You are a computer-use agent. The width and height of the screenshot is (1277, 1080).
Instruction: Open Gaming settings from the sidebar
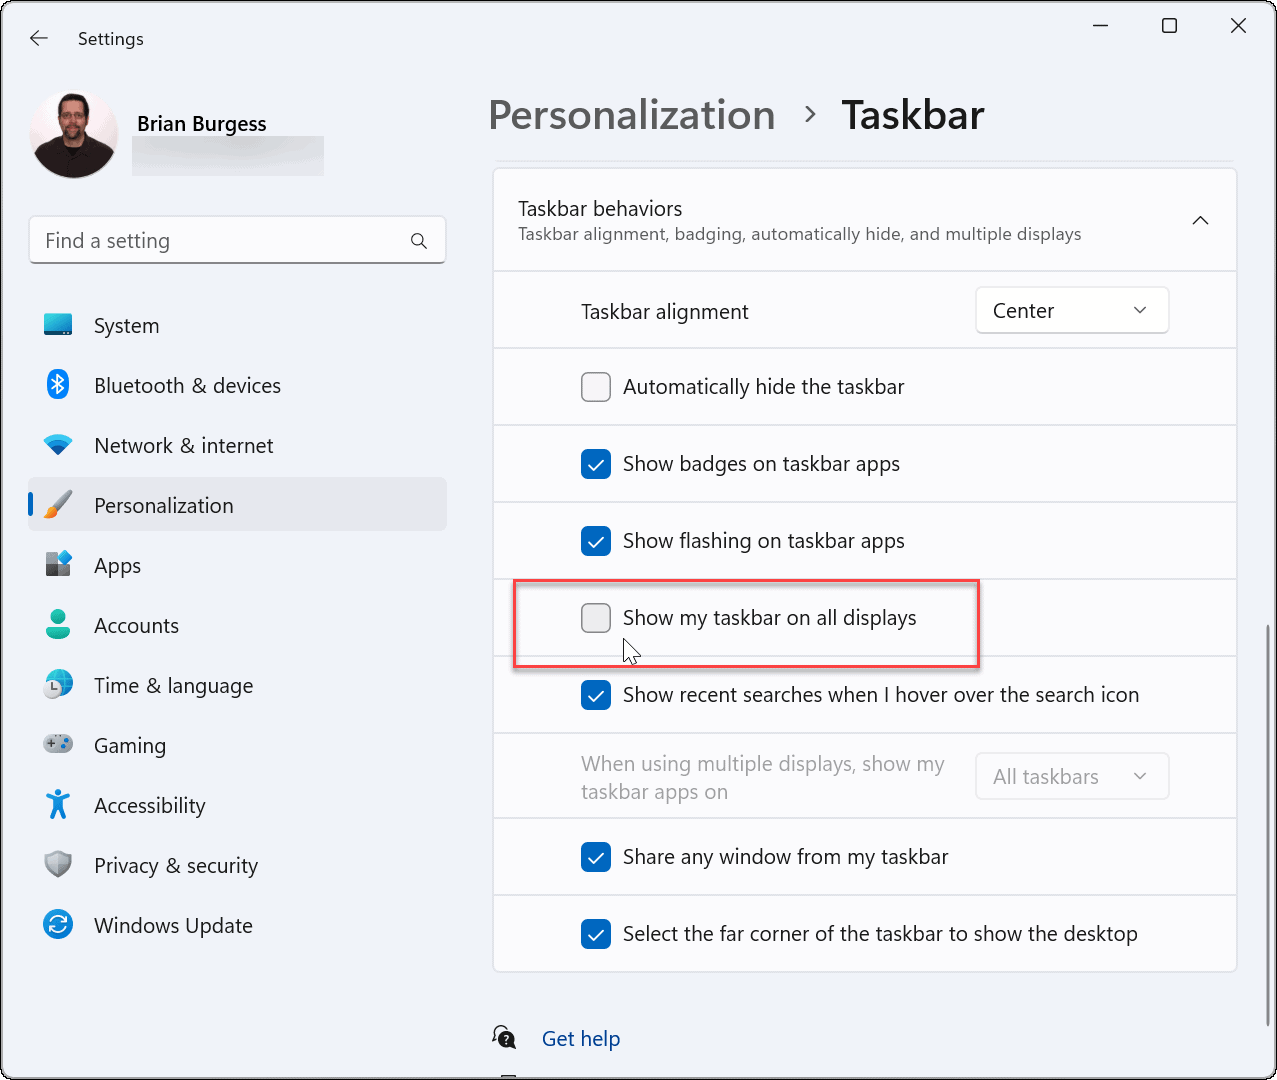click(130, 745)
